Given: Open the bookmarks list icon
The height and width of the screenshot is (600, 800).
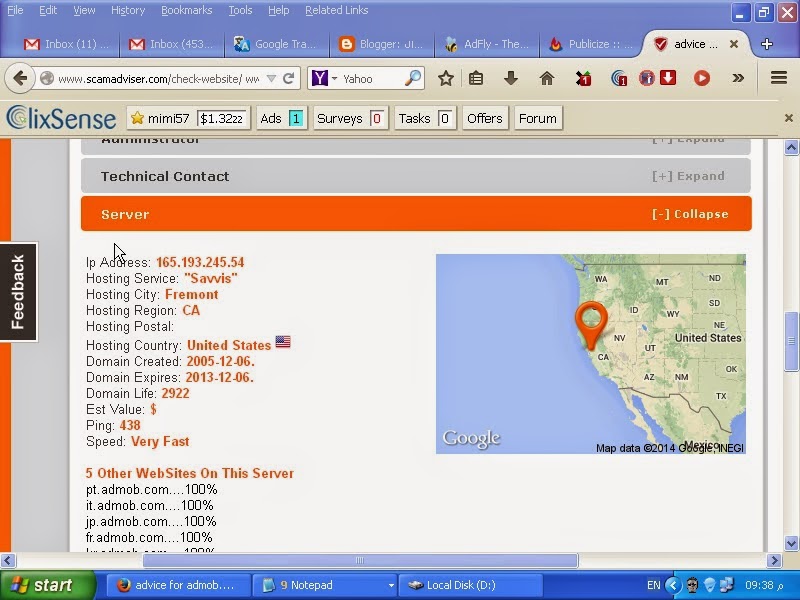Looking at the screenshot, I should [x=476, y=78].
